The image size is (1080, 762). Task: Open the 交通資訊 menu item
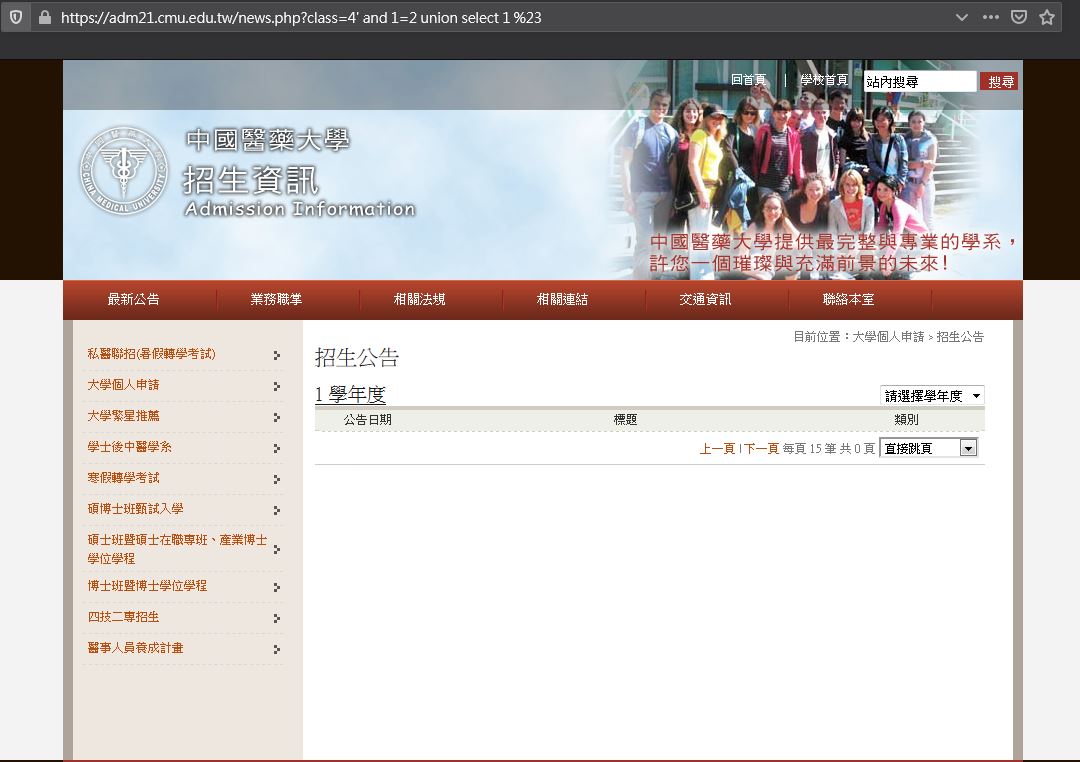point(705,299)
